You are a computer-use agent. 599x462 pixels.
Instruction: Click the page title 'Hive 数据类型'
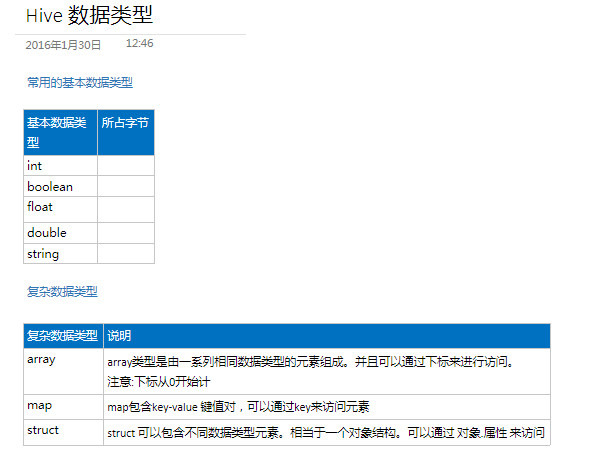89,16
